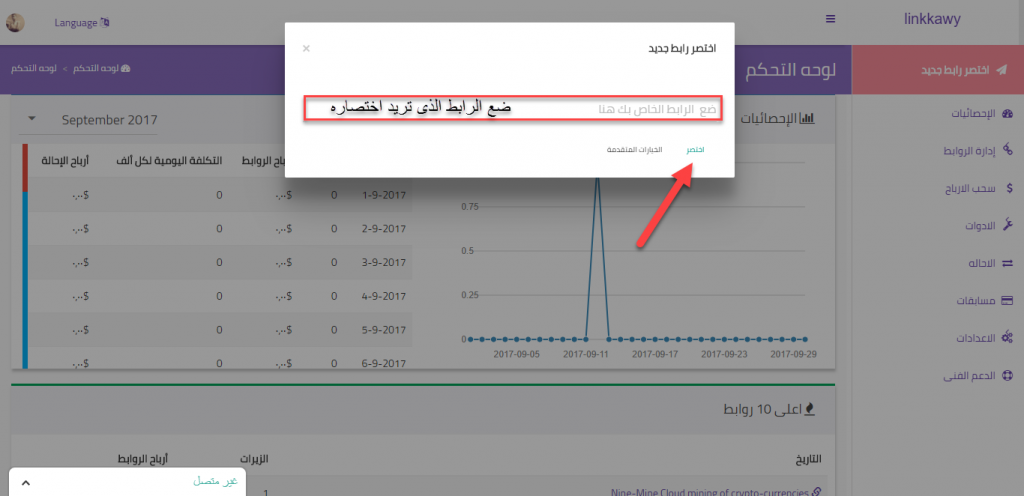Select the 1-9-2017 date cell
The height and width of the screenshot is (496, 1024).
pos(384,195)
